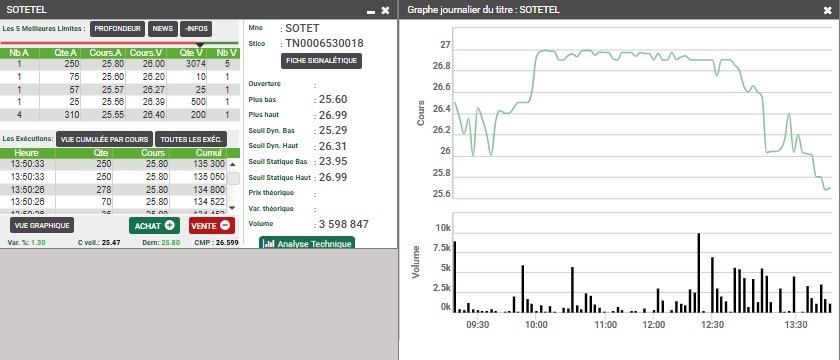Click the executions scrollbar thumb
This screenshot has height=360, width=840.
(x=233, y=178)
